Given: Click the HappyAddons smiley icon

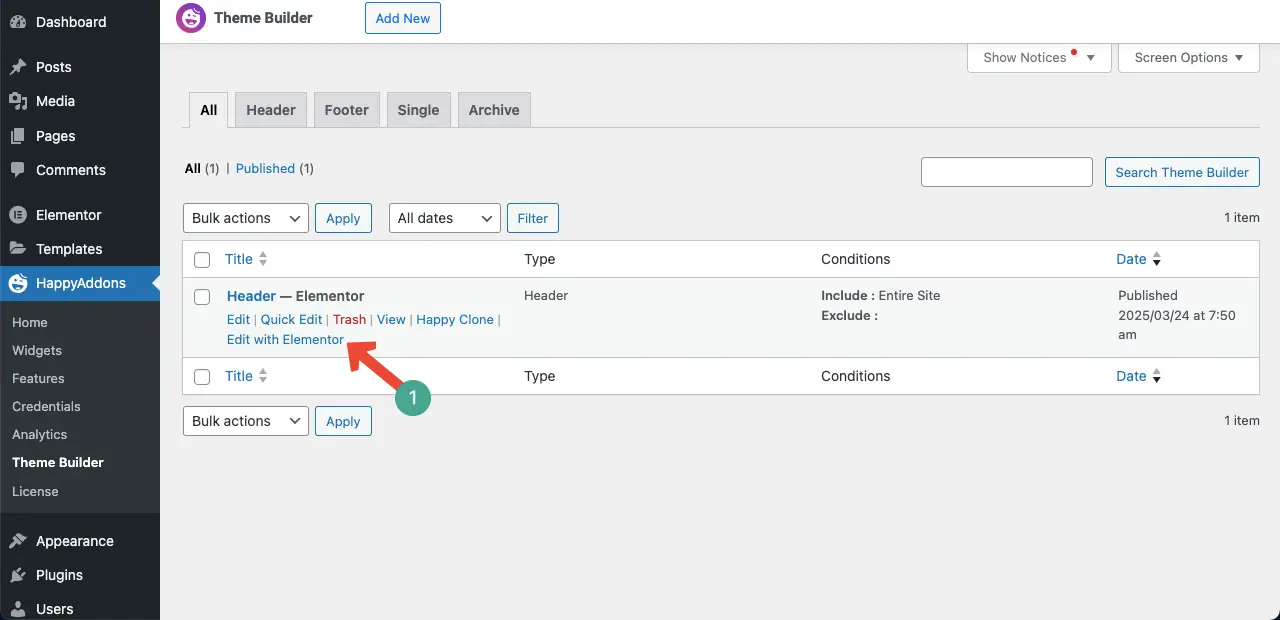Looking at the screenshot, I should click(x=18, y=283).
